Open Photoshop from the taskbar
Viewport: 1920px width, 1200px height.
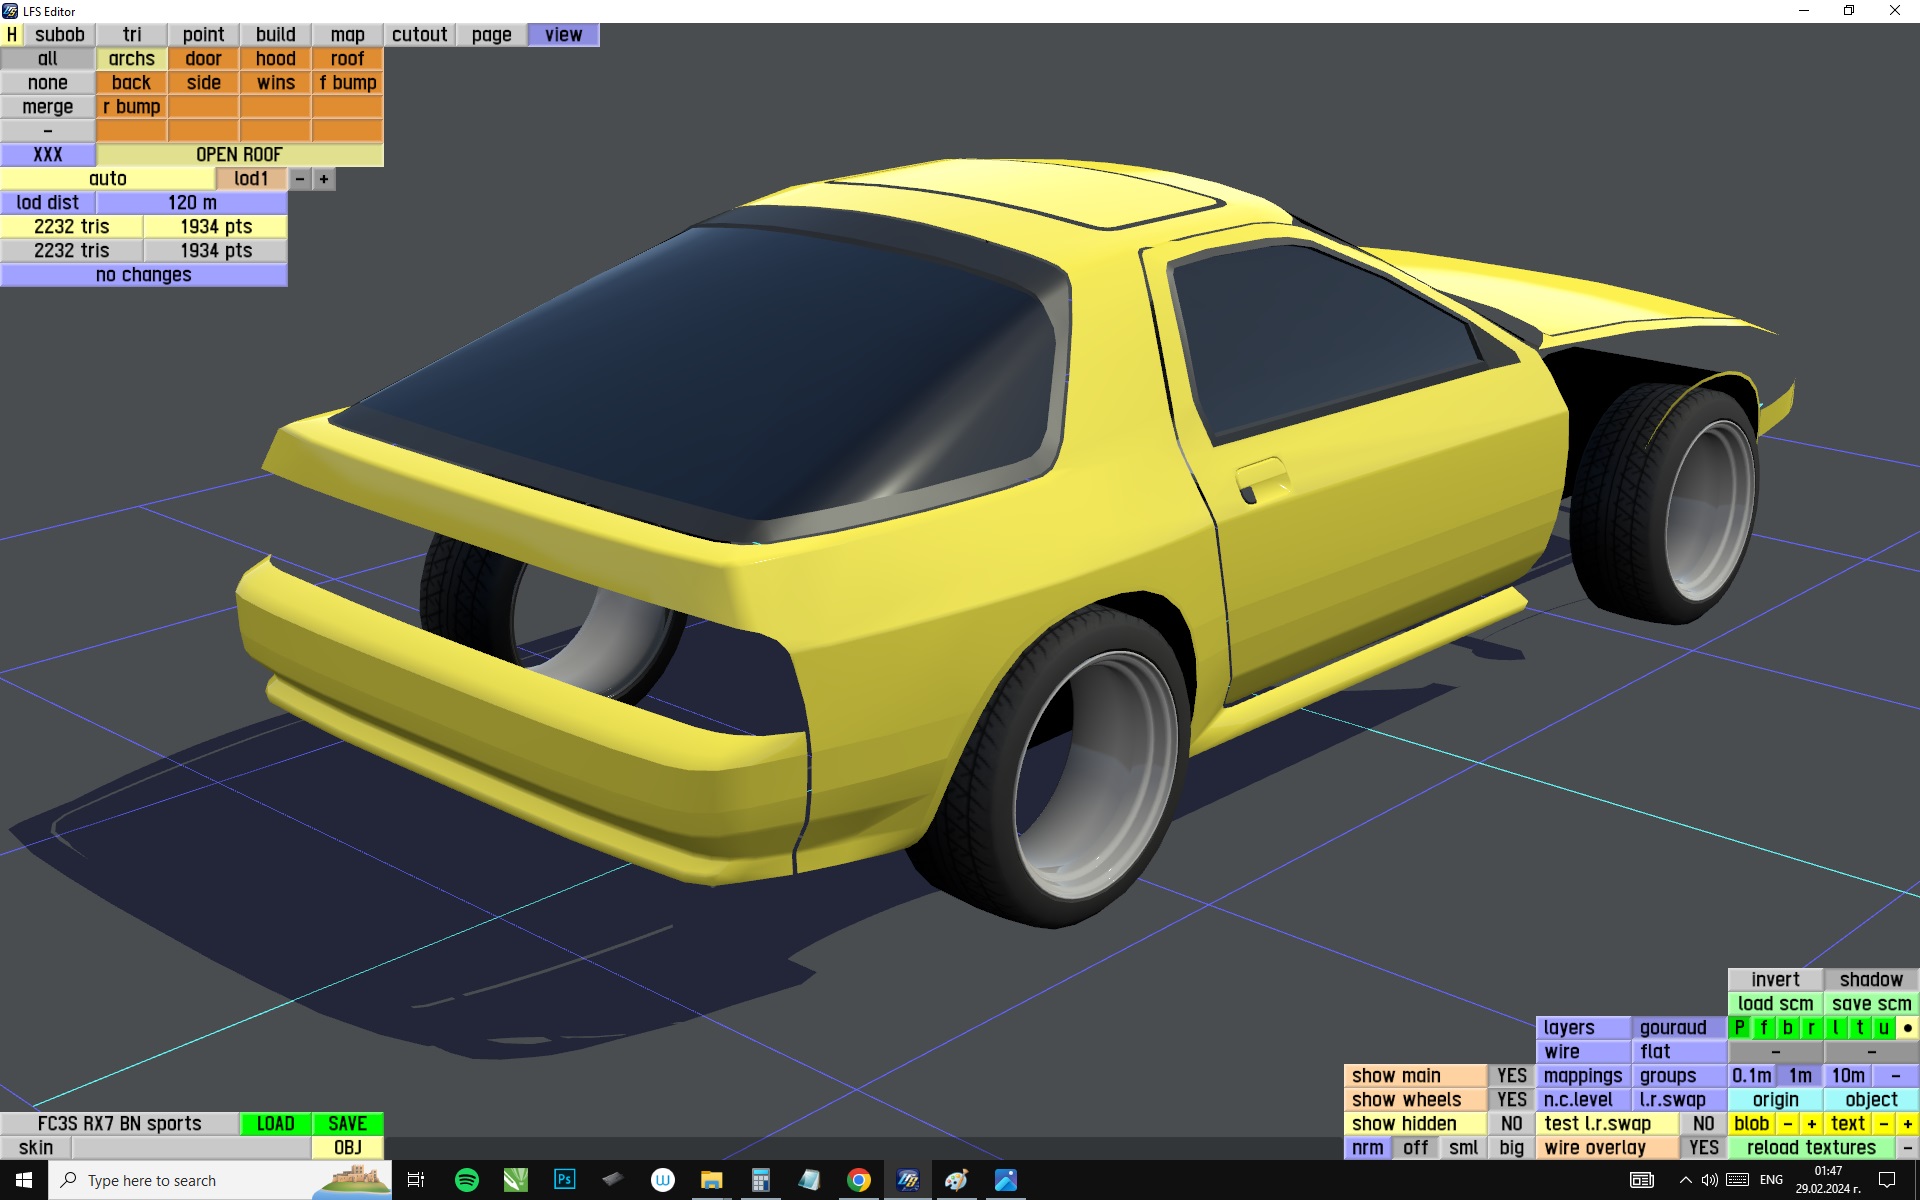point(564,1180)
